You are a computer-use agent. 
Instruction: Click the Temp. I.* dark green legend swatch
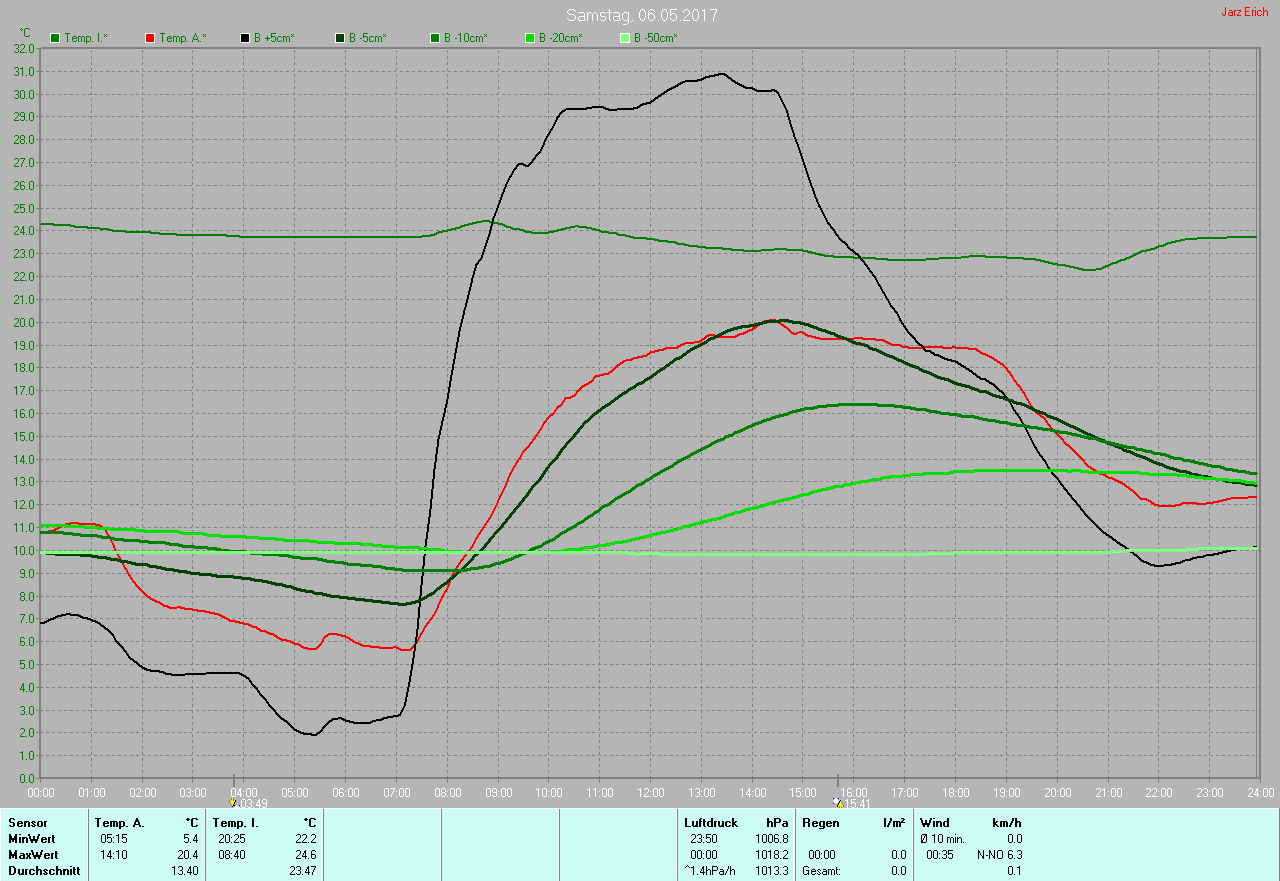pos(55,38)
